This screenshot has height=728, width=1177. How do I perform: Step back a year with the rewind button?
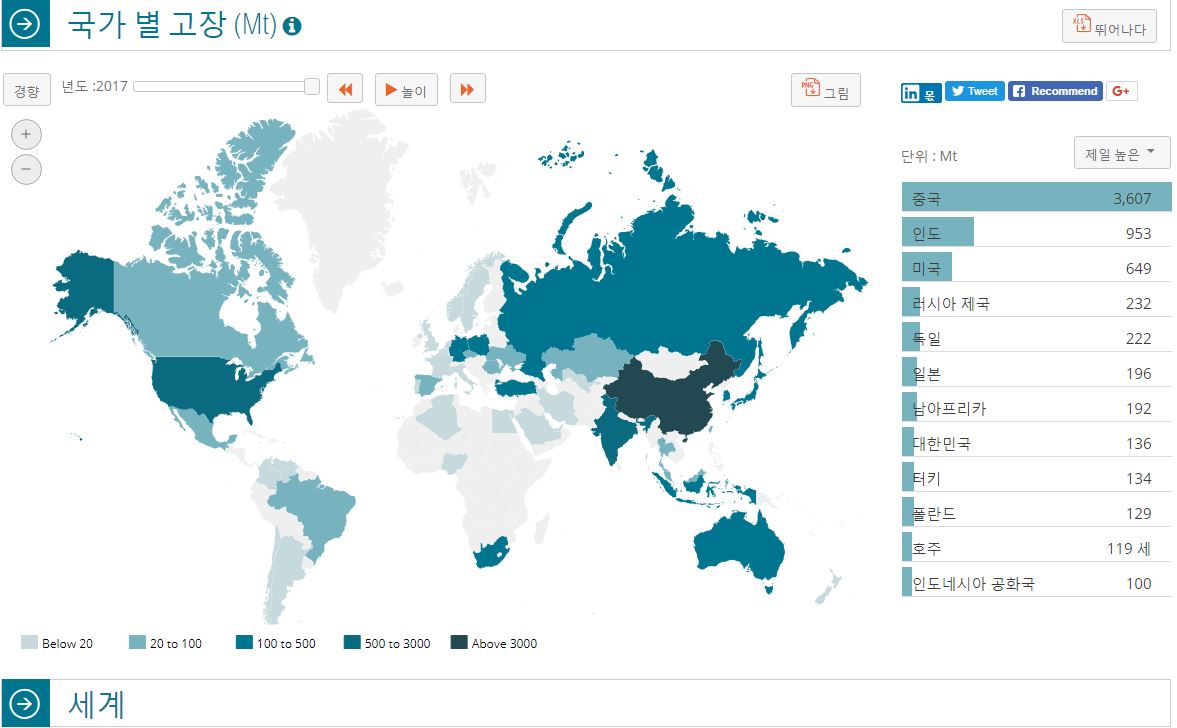(344, 89)
